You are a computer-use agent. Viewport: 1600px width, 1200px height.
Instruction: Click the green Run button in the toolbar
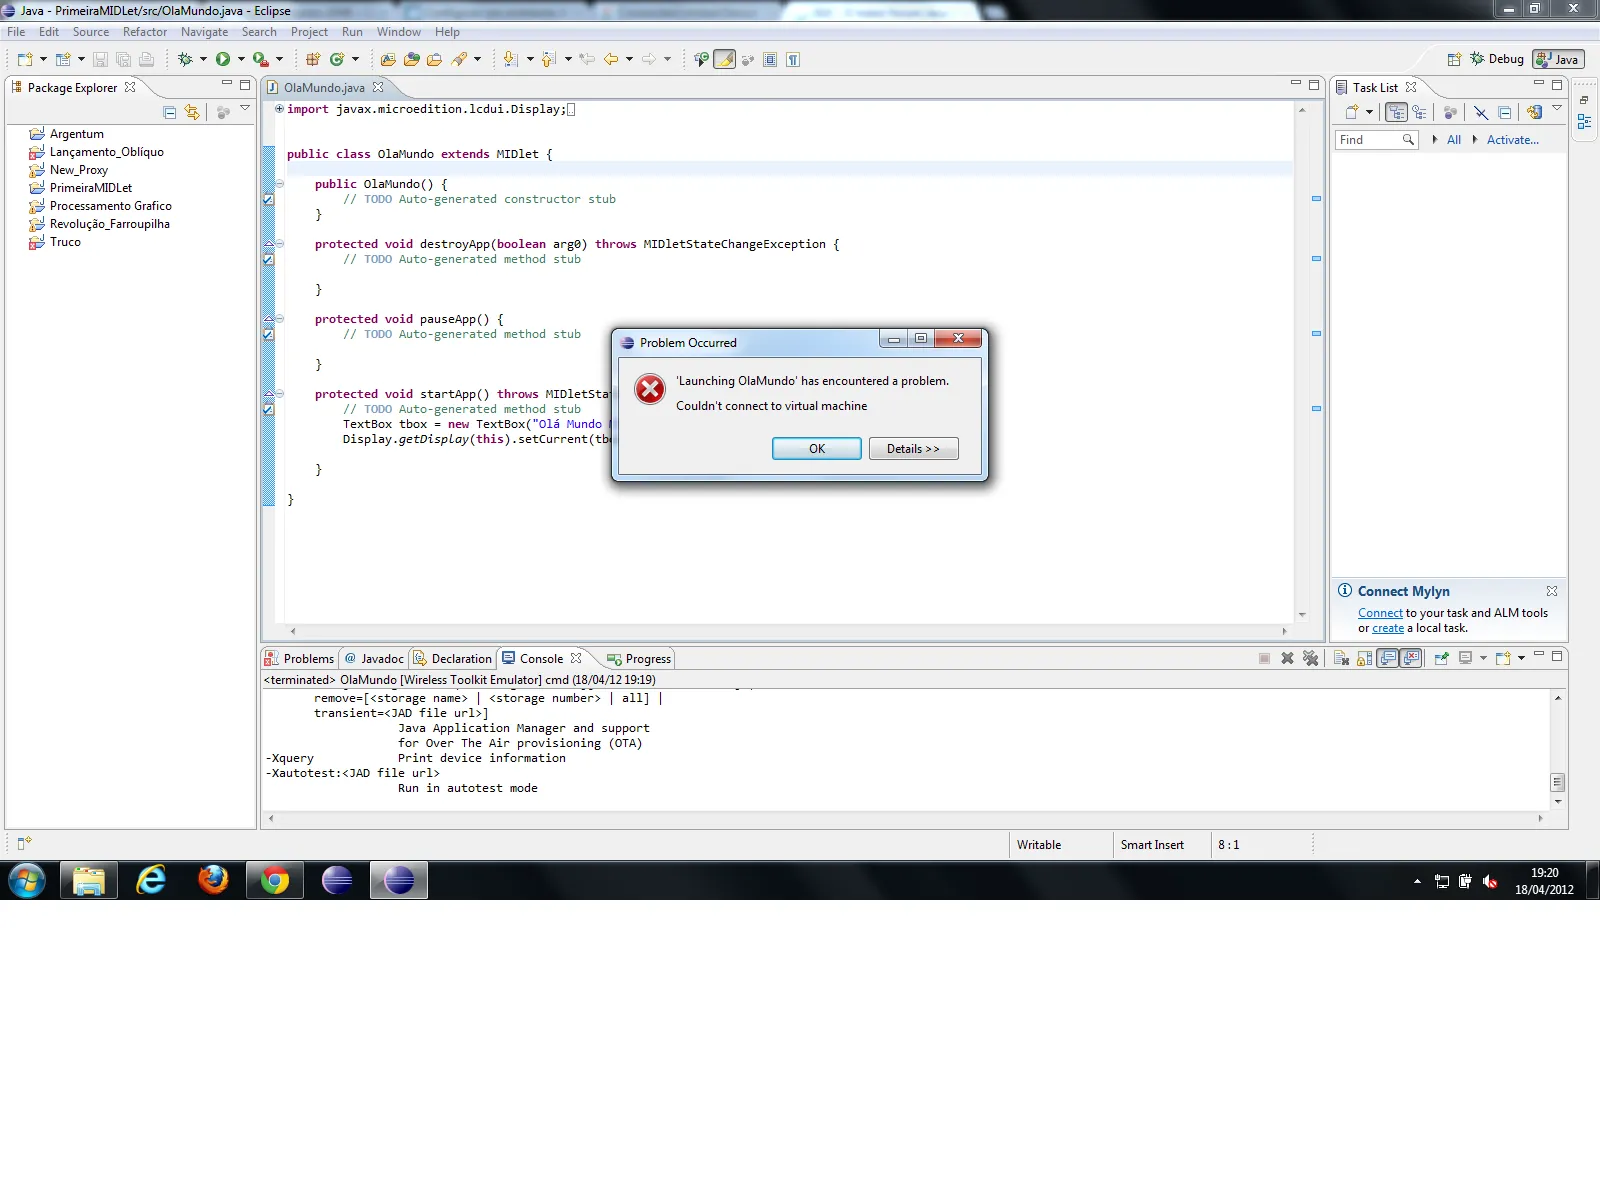click(223, 60)
